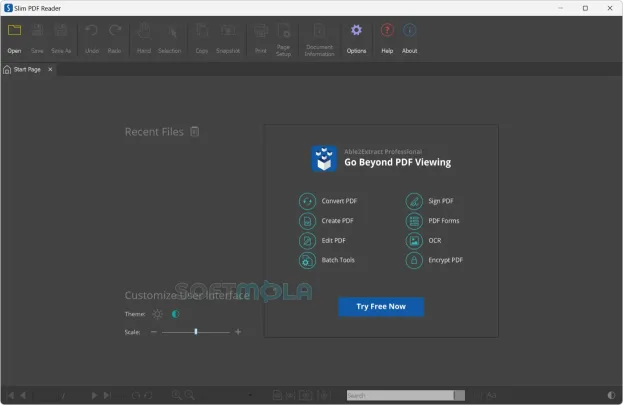Click the Sign PDF feature icon
Image resolution: width=623 pixels, height=405 pixels.
click(x=414, y=202)
